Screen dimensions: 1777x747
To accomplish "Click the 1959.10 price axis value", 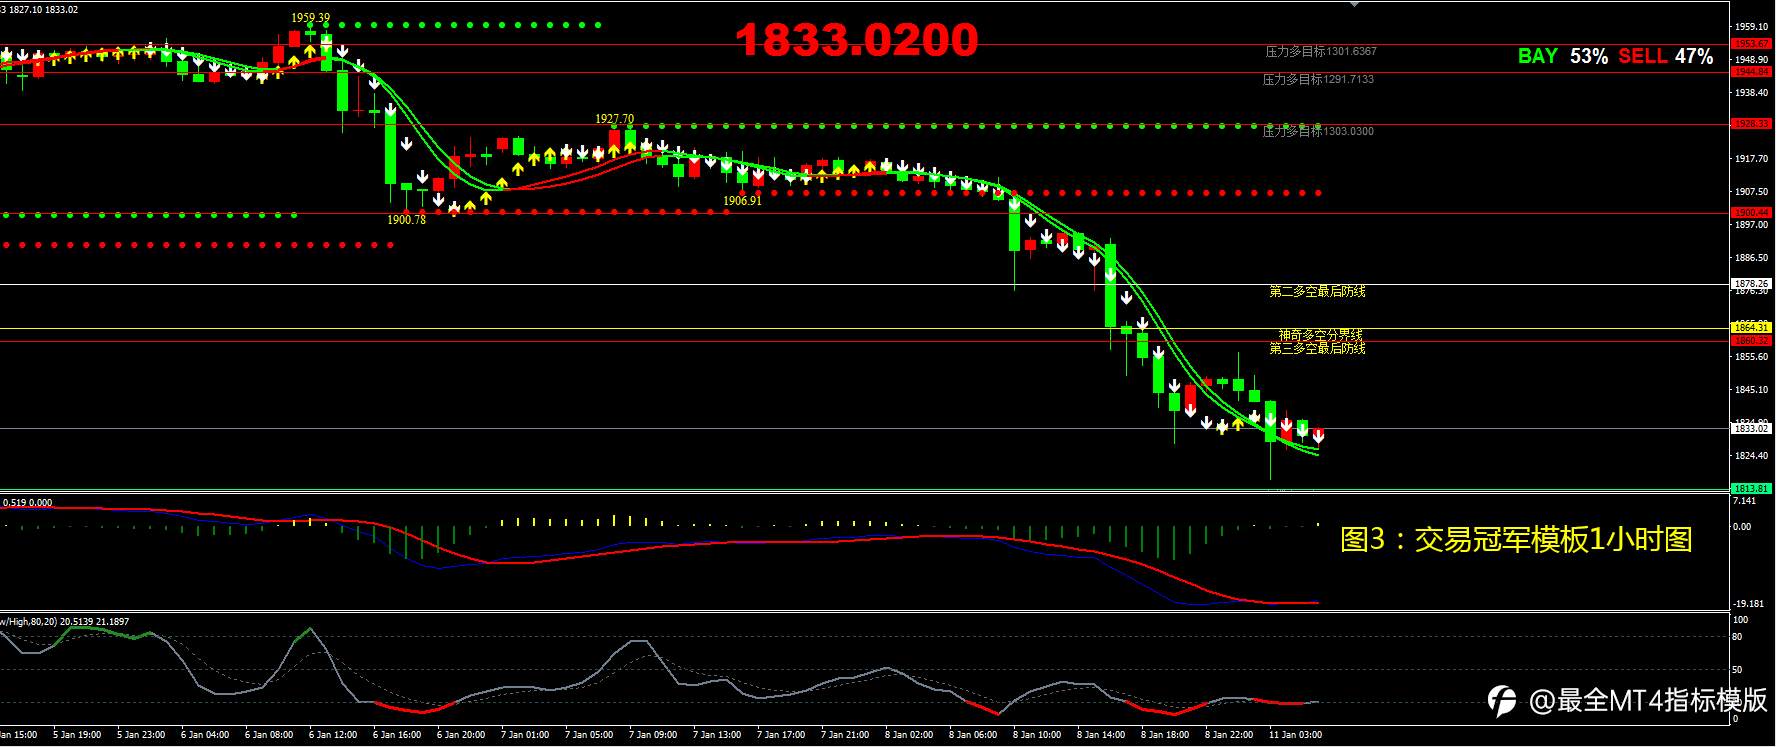I will pos(1752,27).
